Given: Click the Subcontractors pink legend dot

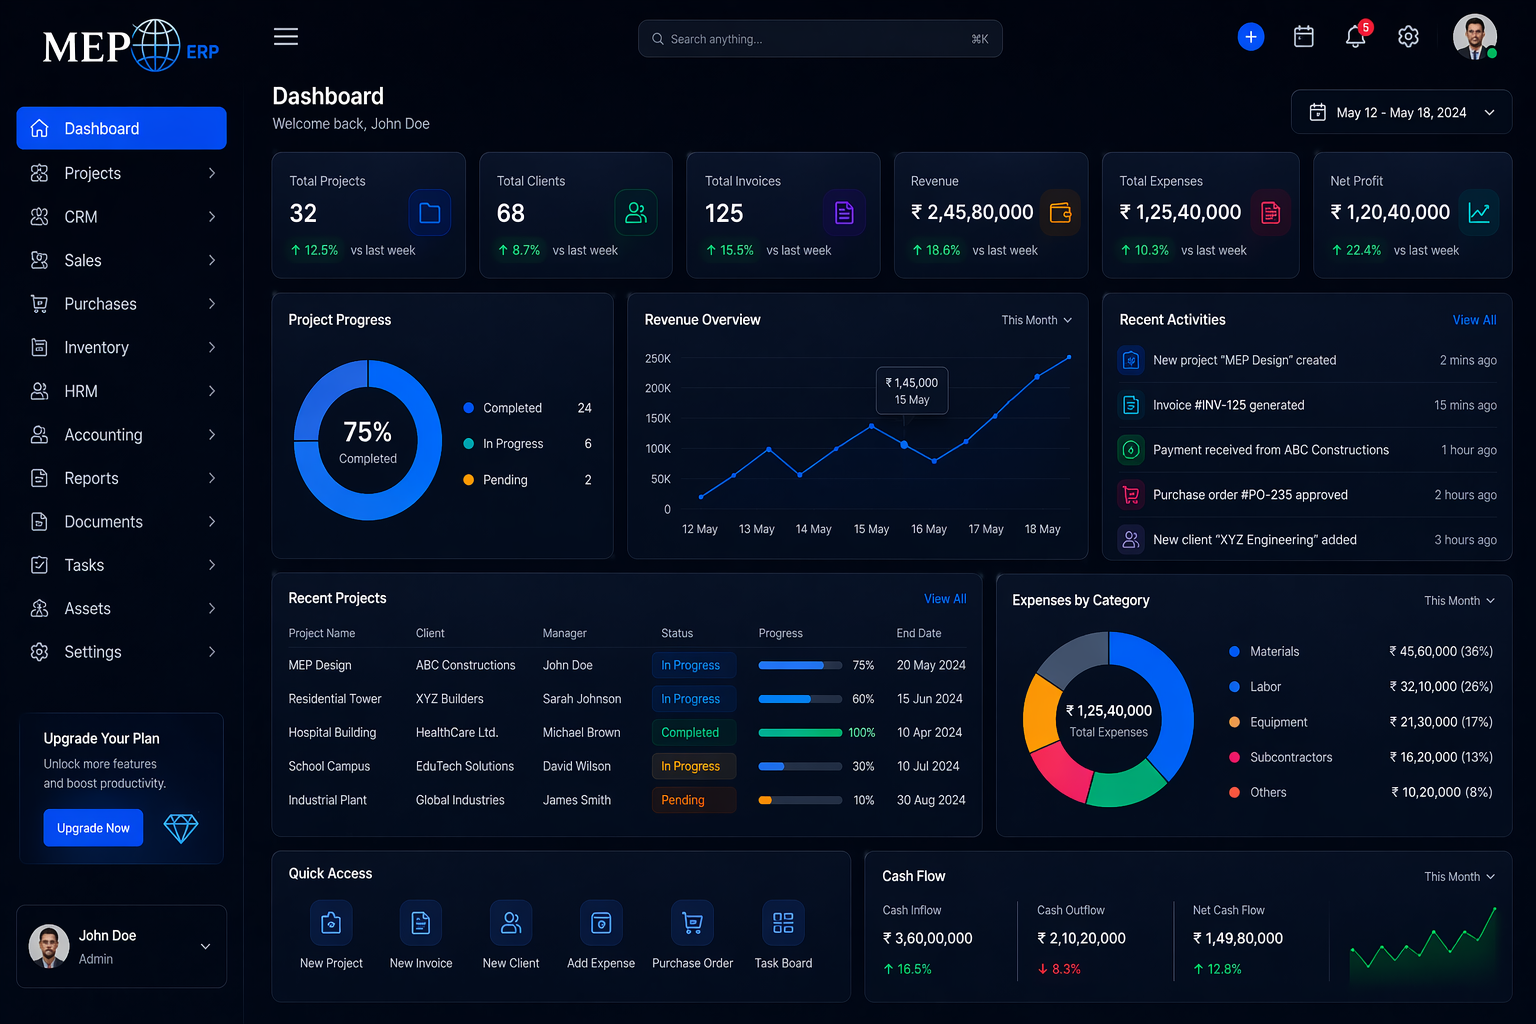Looking at the screenshot, I should [x=1234, y=757].
